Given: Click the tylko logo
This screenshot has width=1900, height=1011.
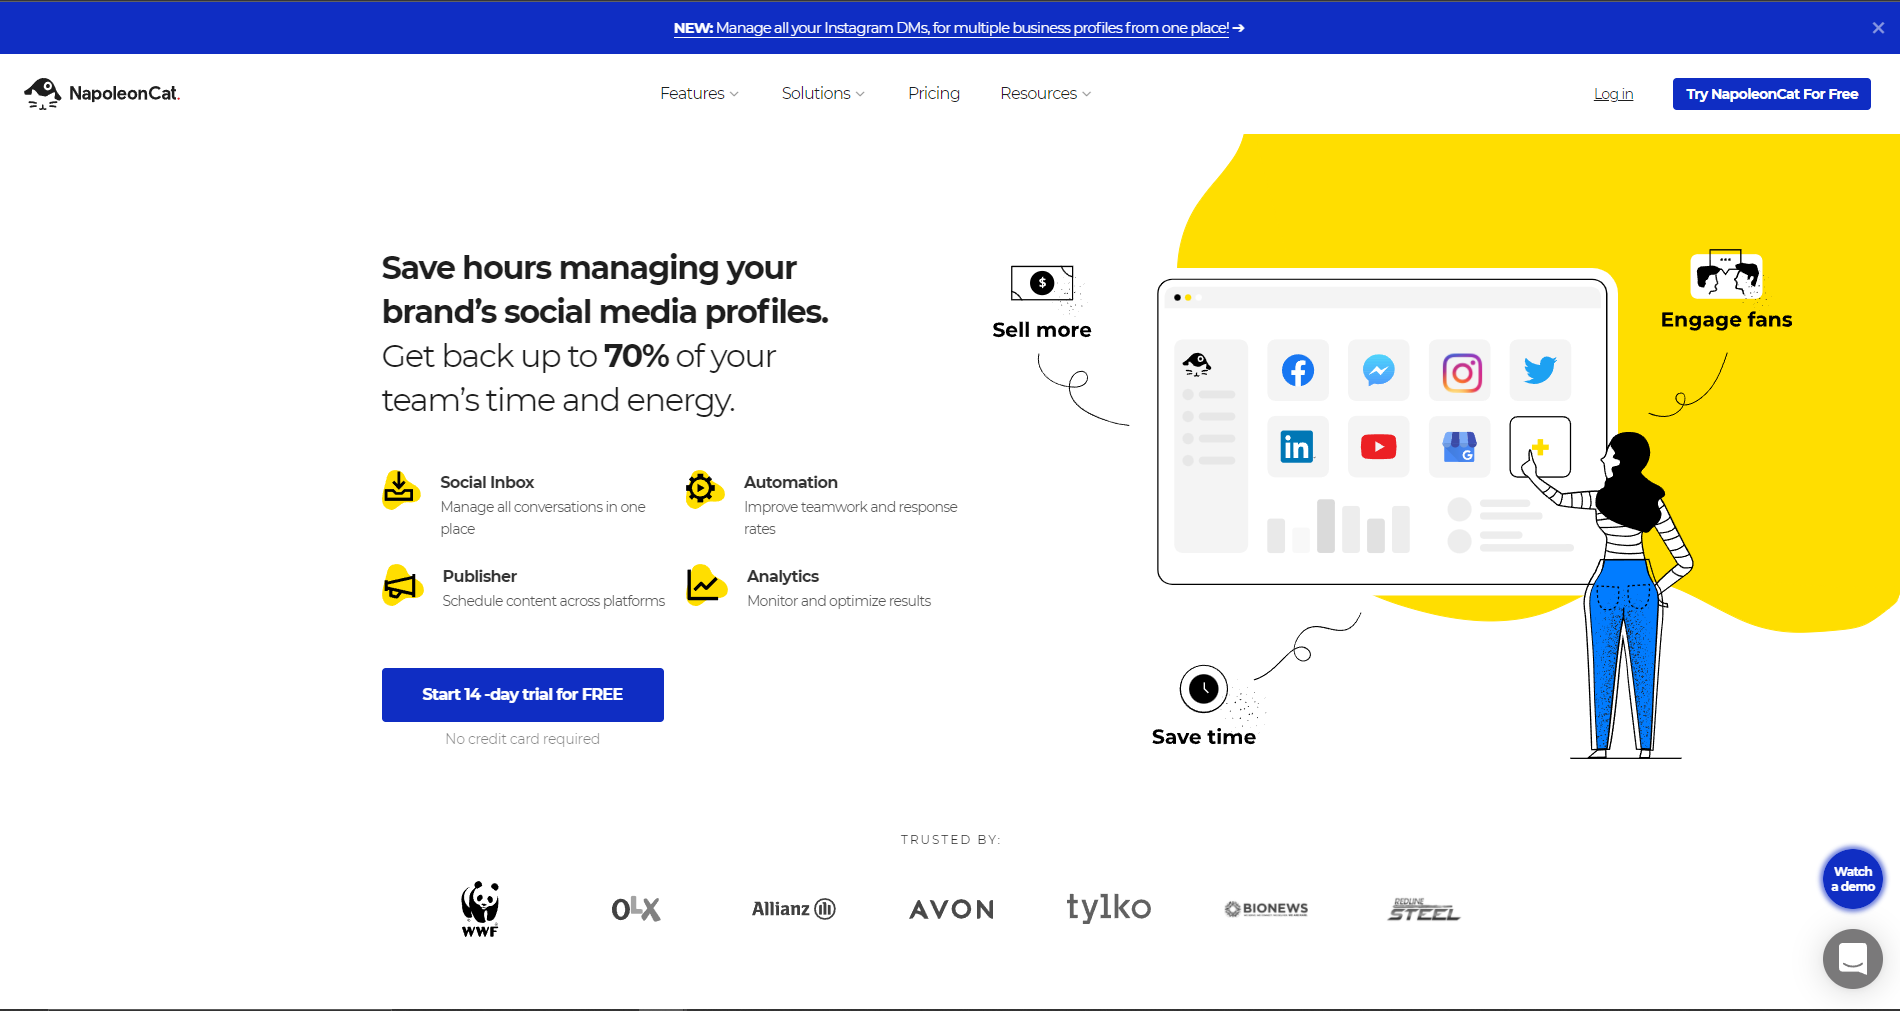Looking at the screenshot, I should point(1109,908).
